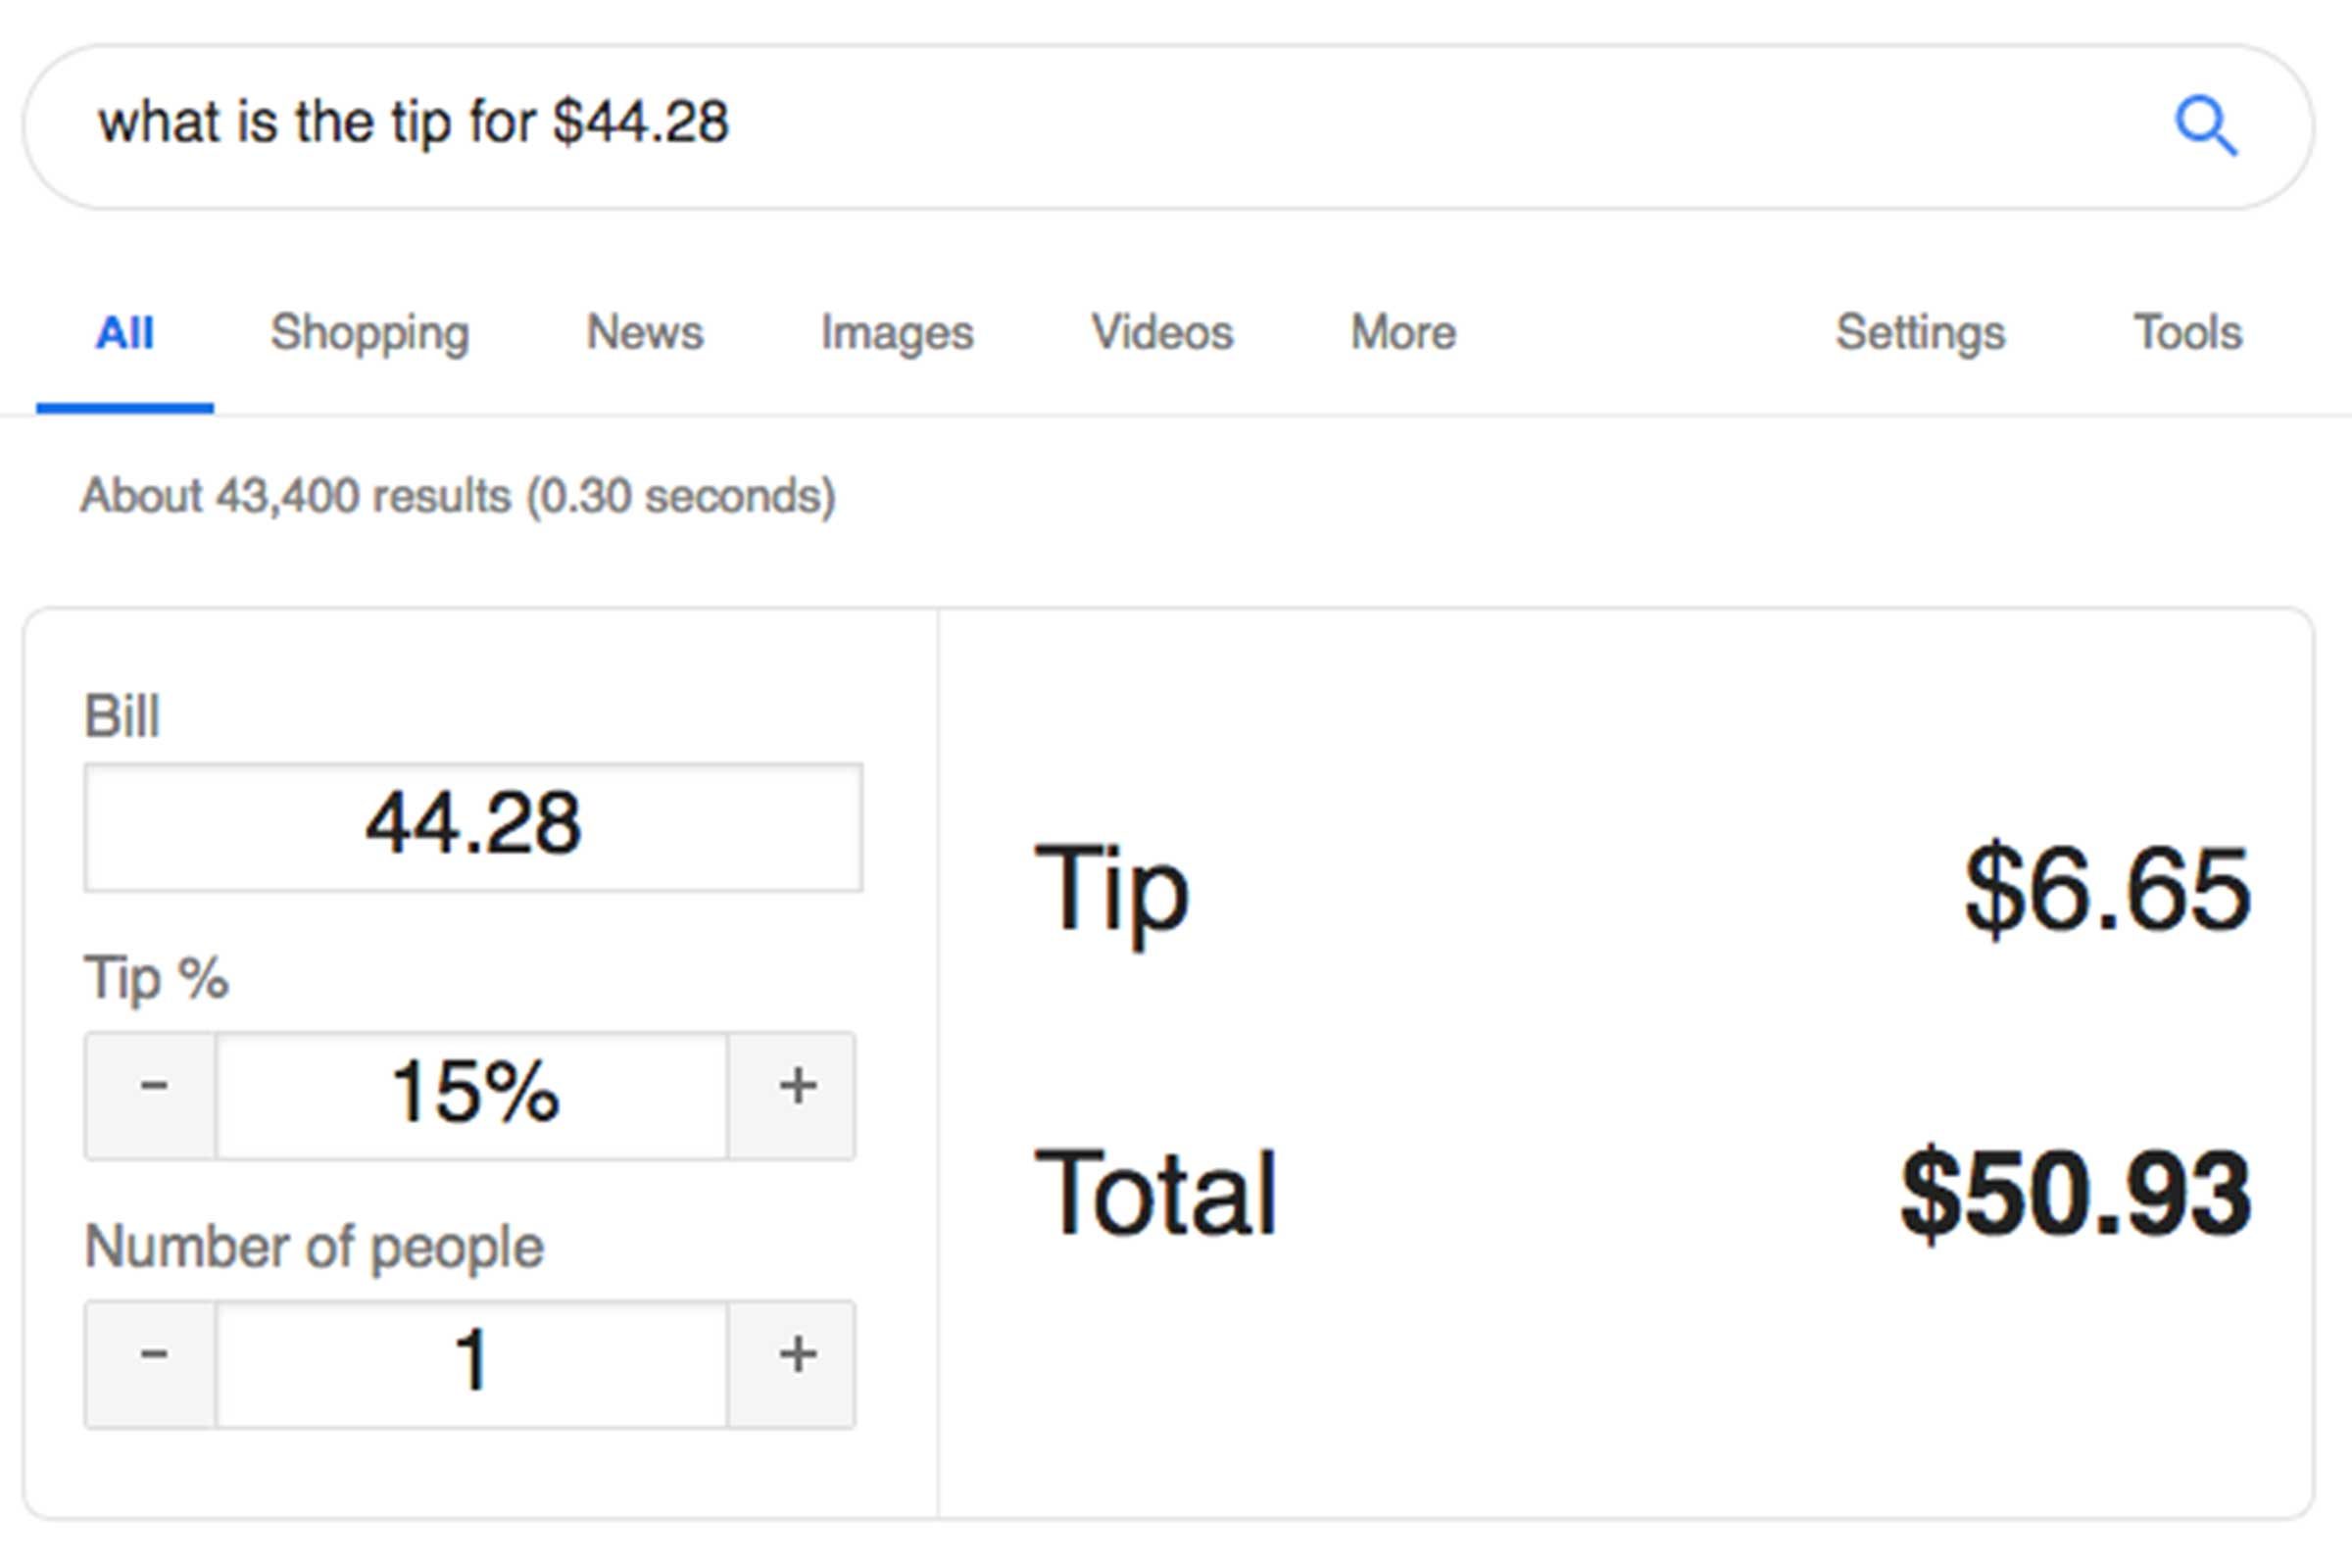Open the News results tab

pos(644,333)
